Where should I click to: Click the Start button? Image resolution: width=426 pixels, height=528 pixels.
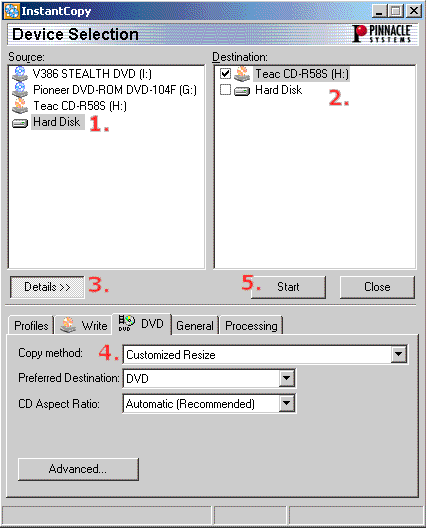288,287
